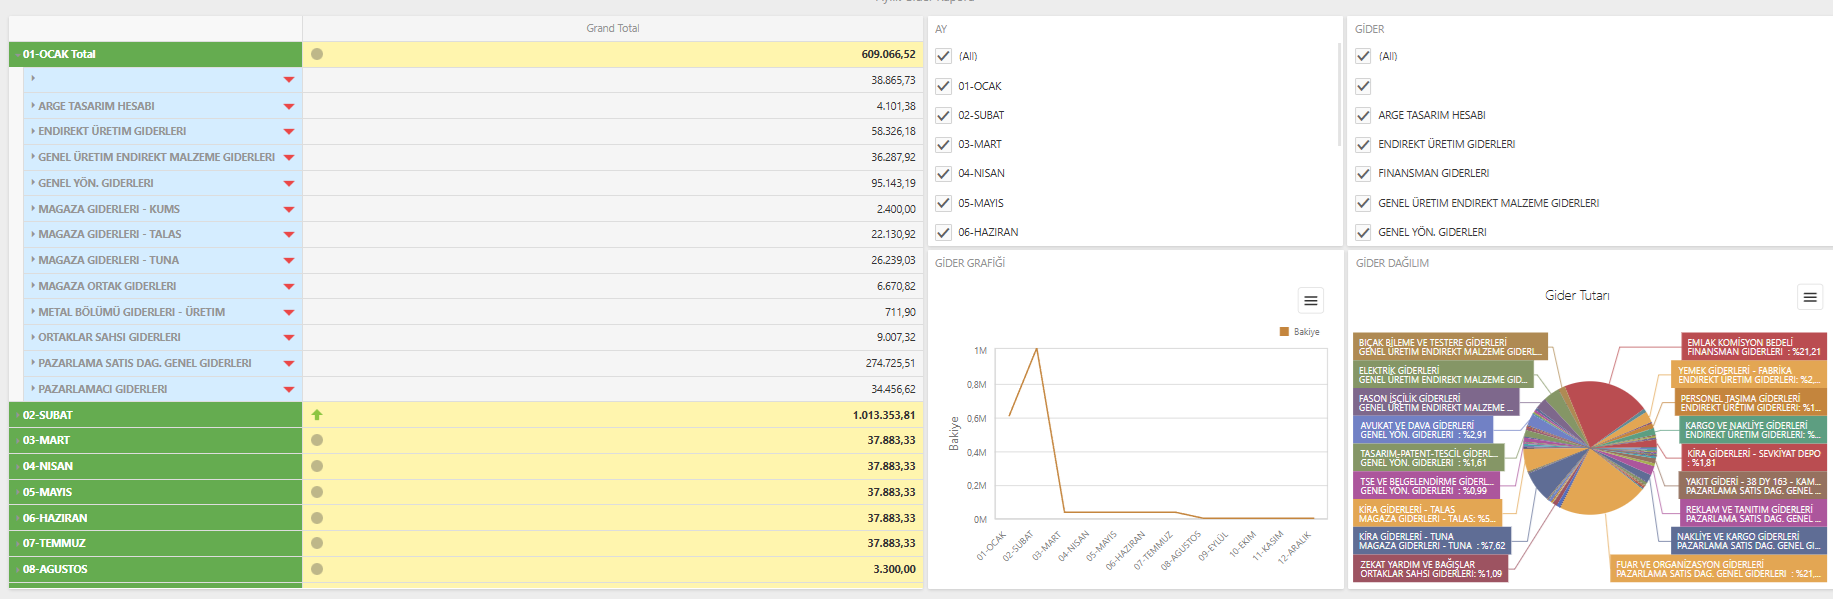Uncheck the FINANSMAN GIDERLERI filter checkbox
The height and width of the screenshot is (599, 1833).
click(1363, 173)
